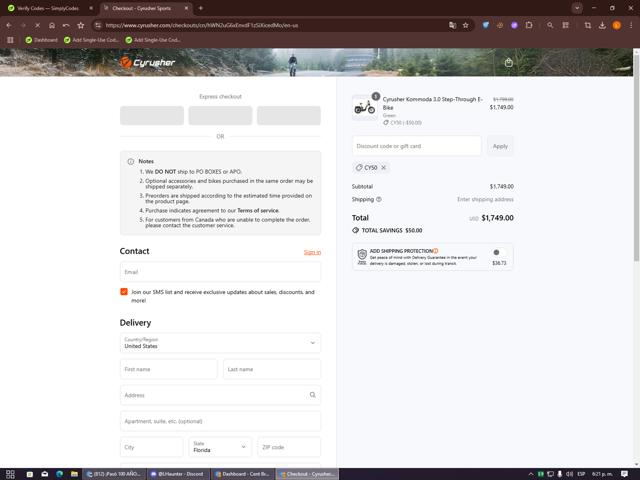Image resolution: width=640 pixels, height=480 pixels.
Task: Open the tab search dropdown in title bar
Action: point(577,8)
